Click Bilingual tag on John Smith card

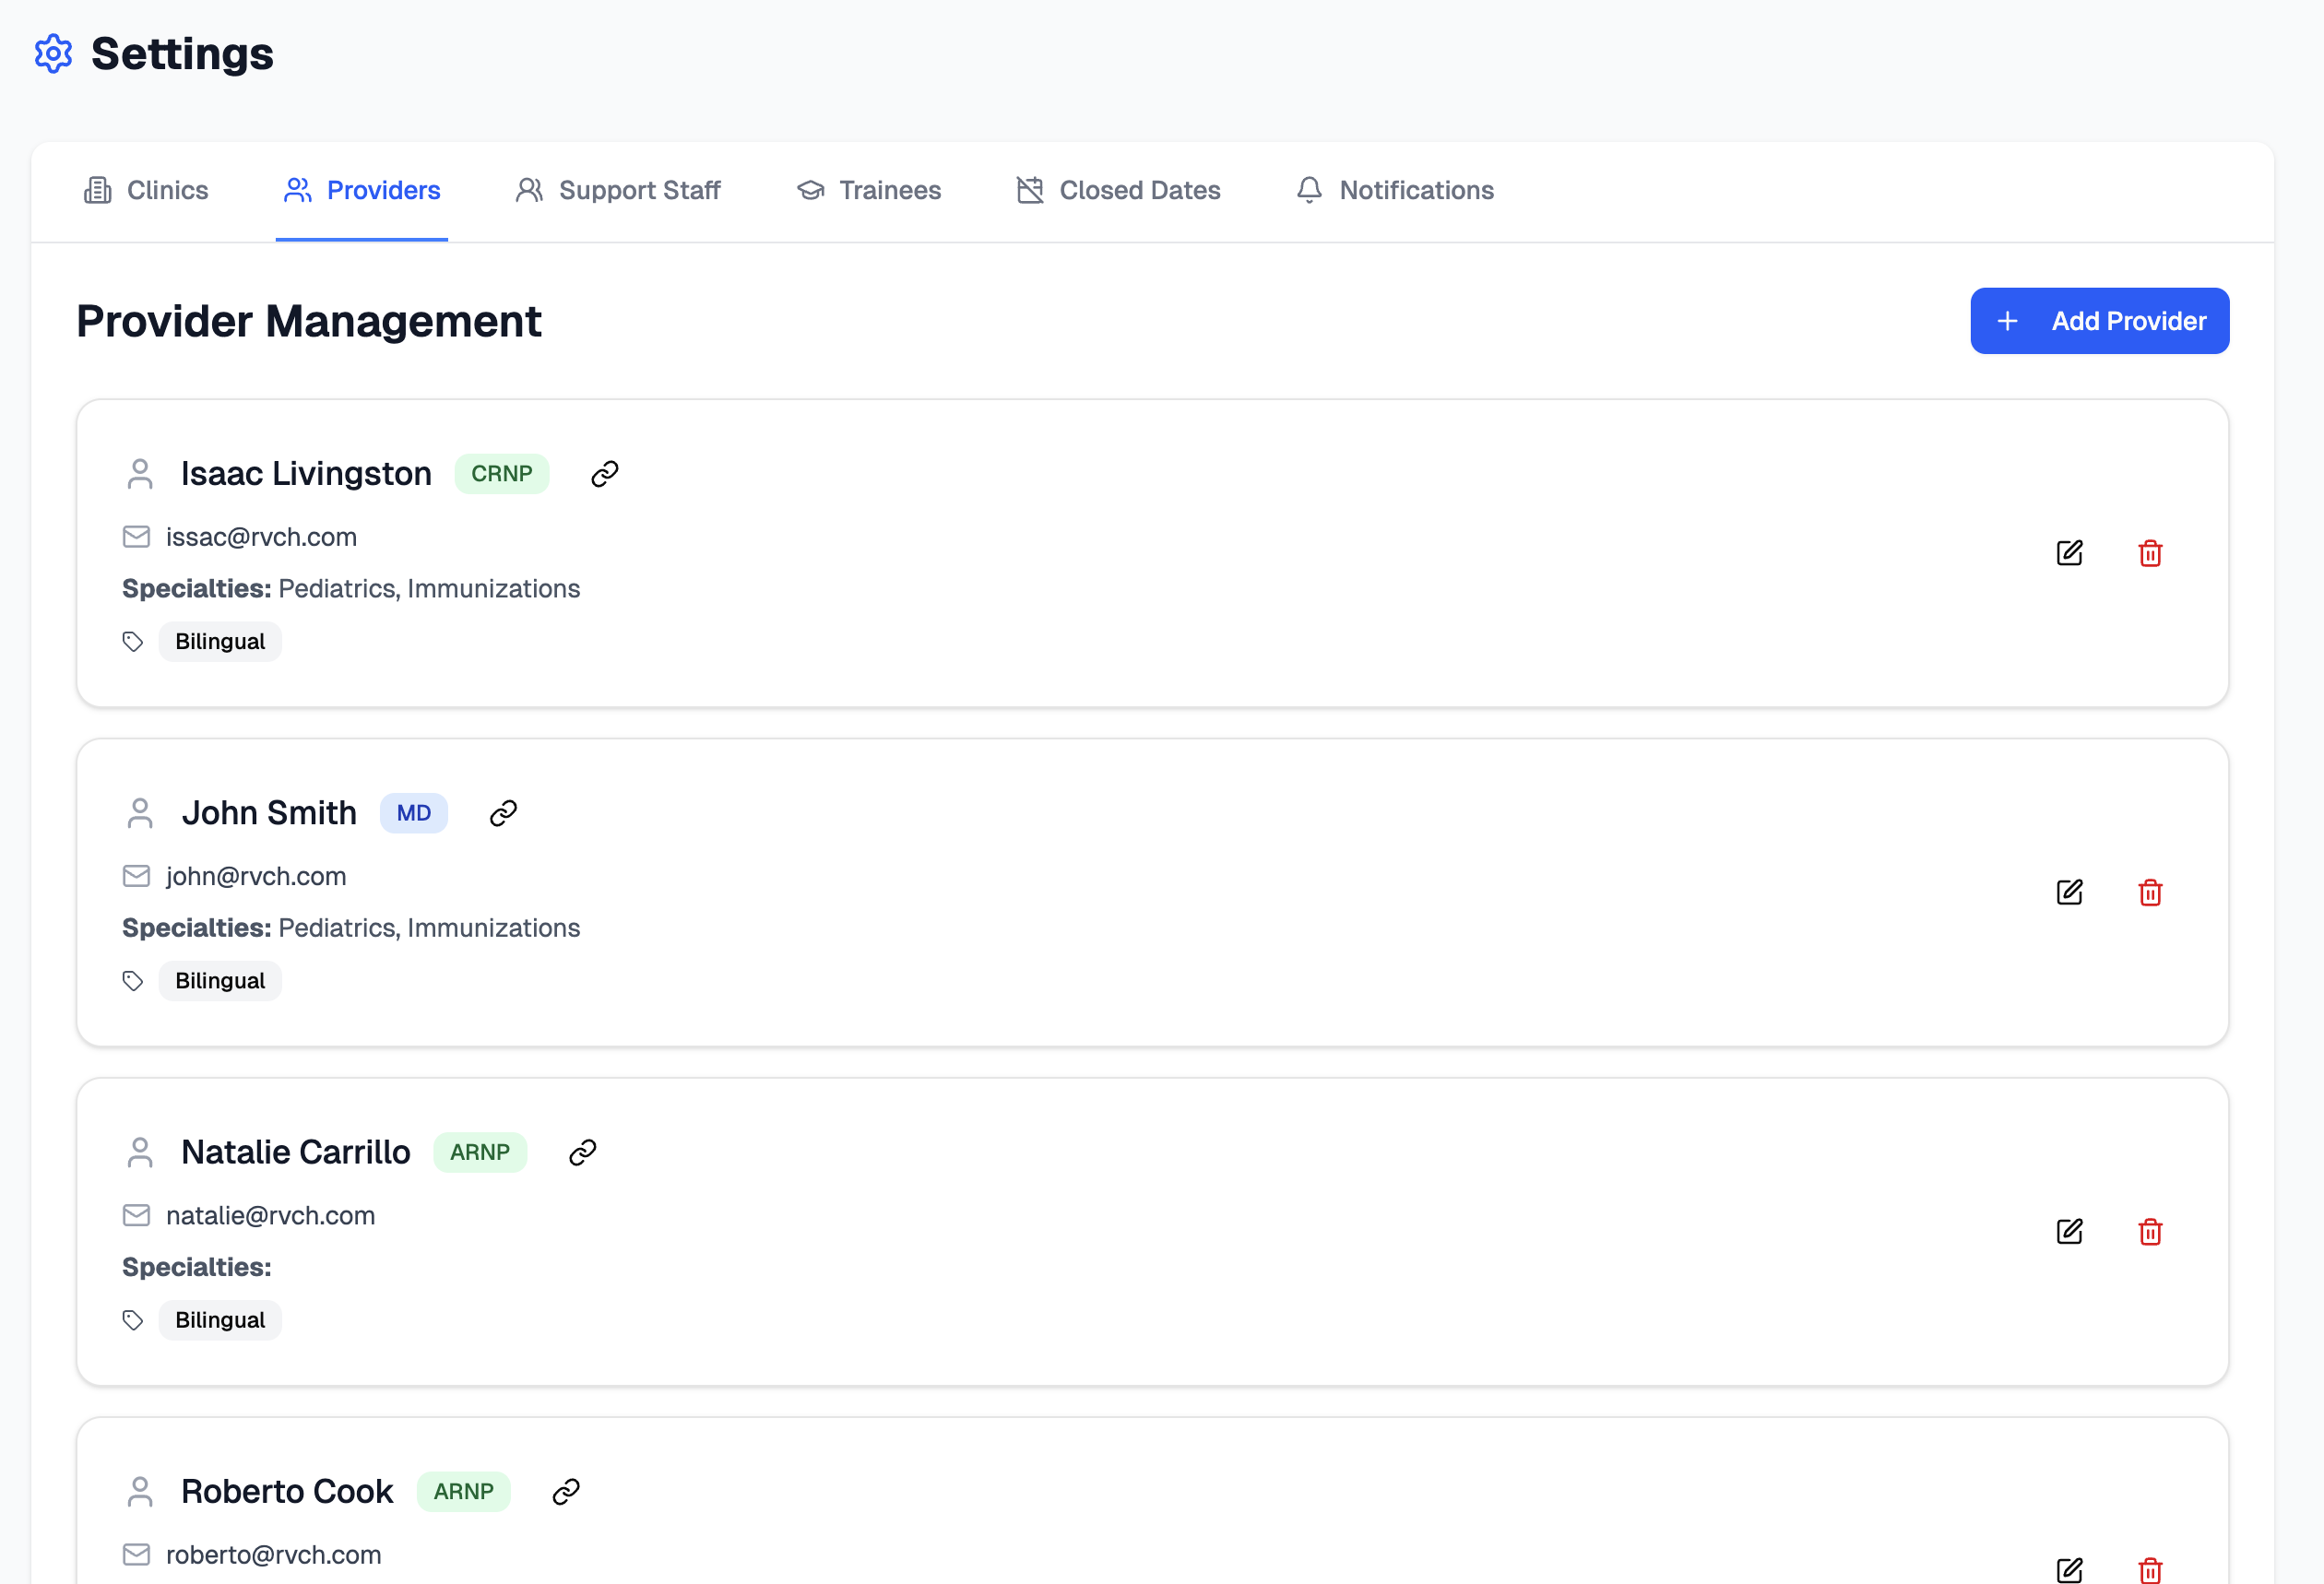(x=220, y=981)
